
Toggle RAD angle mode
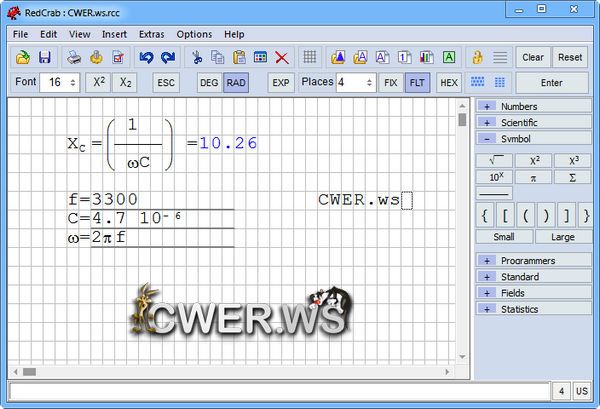click(x=236, y=83)
